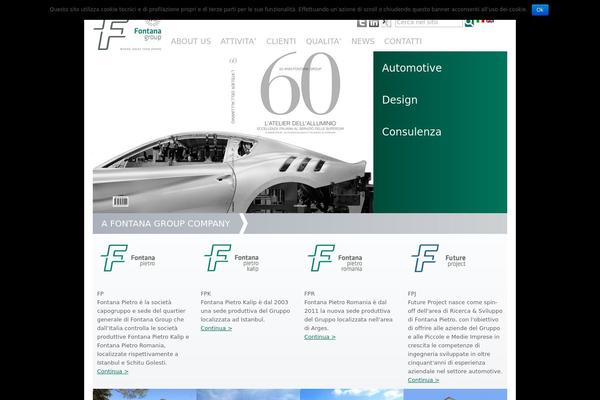Viewport: 600px width, 400px height.
Task: Switch language with the English flag
Action: [x=490, y=21]
